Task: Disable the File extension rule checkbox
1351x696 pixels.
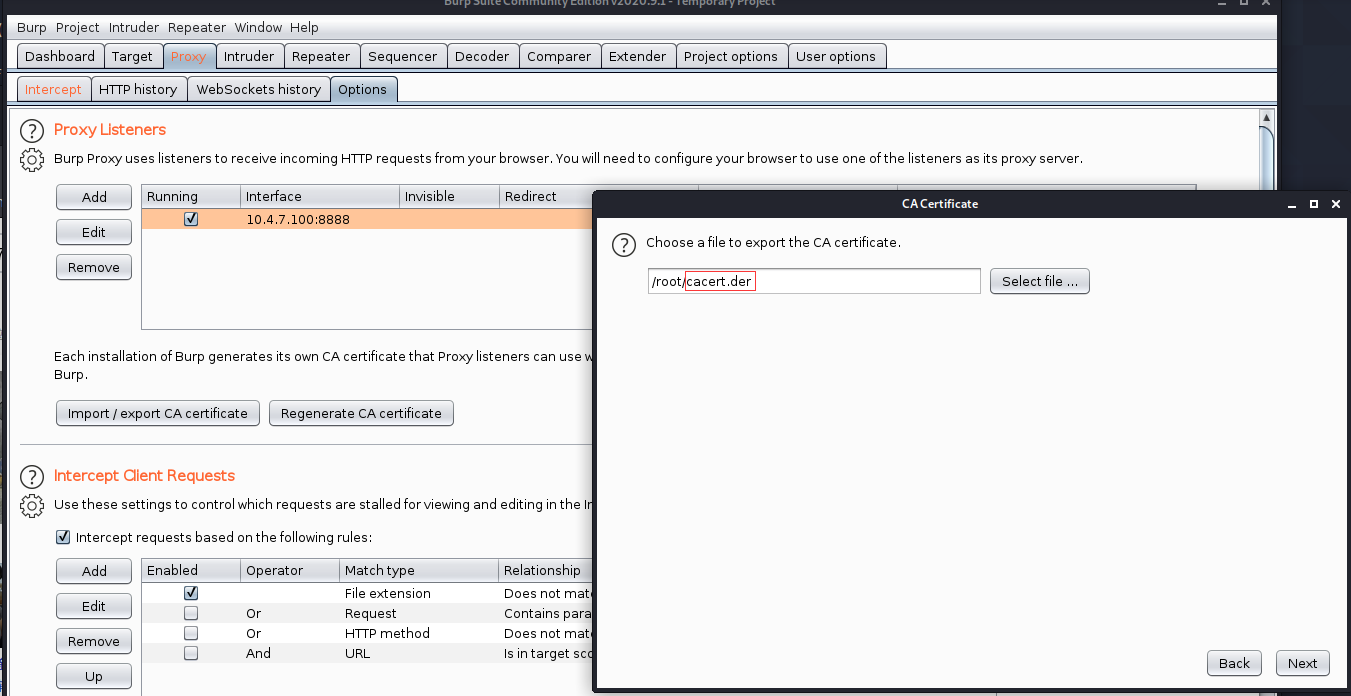Action: pos(191,593)
